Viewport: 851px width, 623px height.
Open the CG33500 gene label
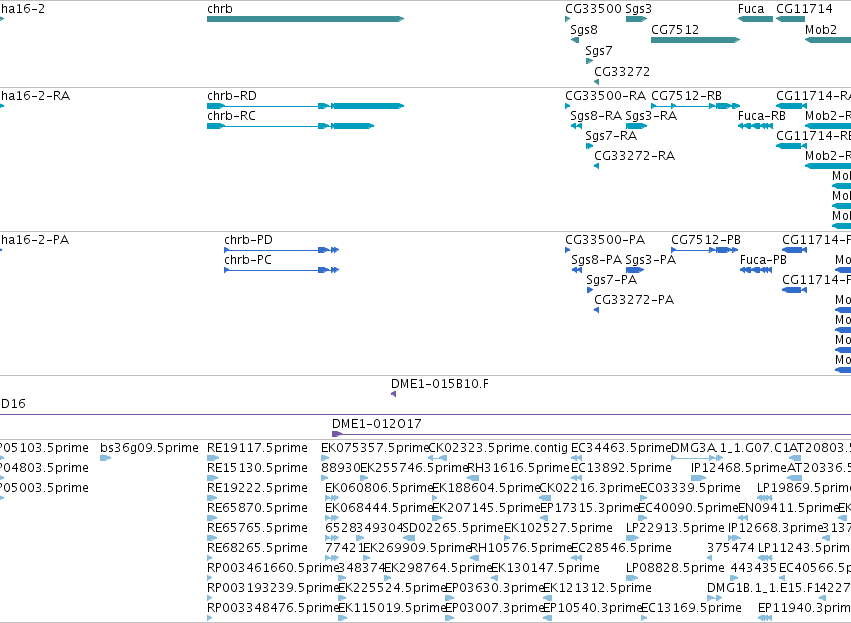(x=593, y=9)
